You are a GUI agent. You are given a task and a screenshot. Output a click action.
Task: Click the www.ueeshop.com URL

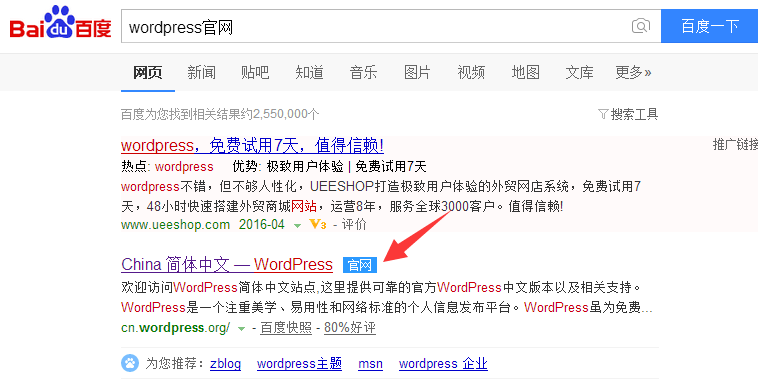click(175, 225)
